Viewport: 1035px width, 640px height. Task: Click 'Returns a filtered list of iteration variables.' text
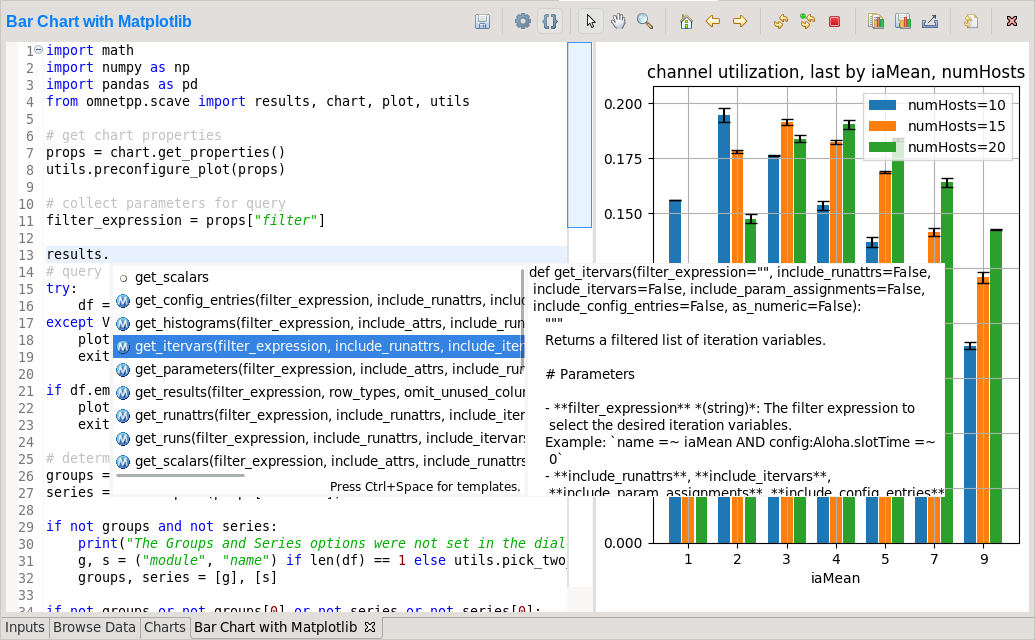tap(685, 340)
